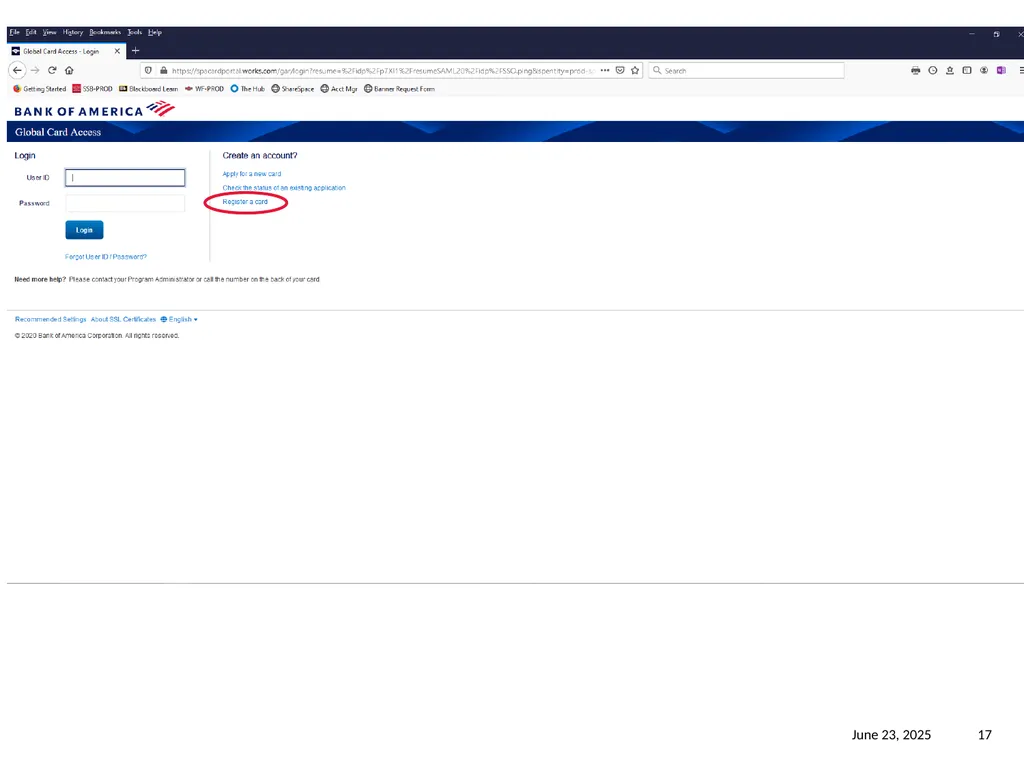Open a new tab with the plus icon
Screen dimensions: 1024x768
click(x=136, y=50)
